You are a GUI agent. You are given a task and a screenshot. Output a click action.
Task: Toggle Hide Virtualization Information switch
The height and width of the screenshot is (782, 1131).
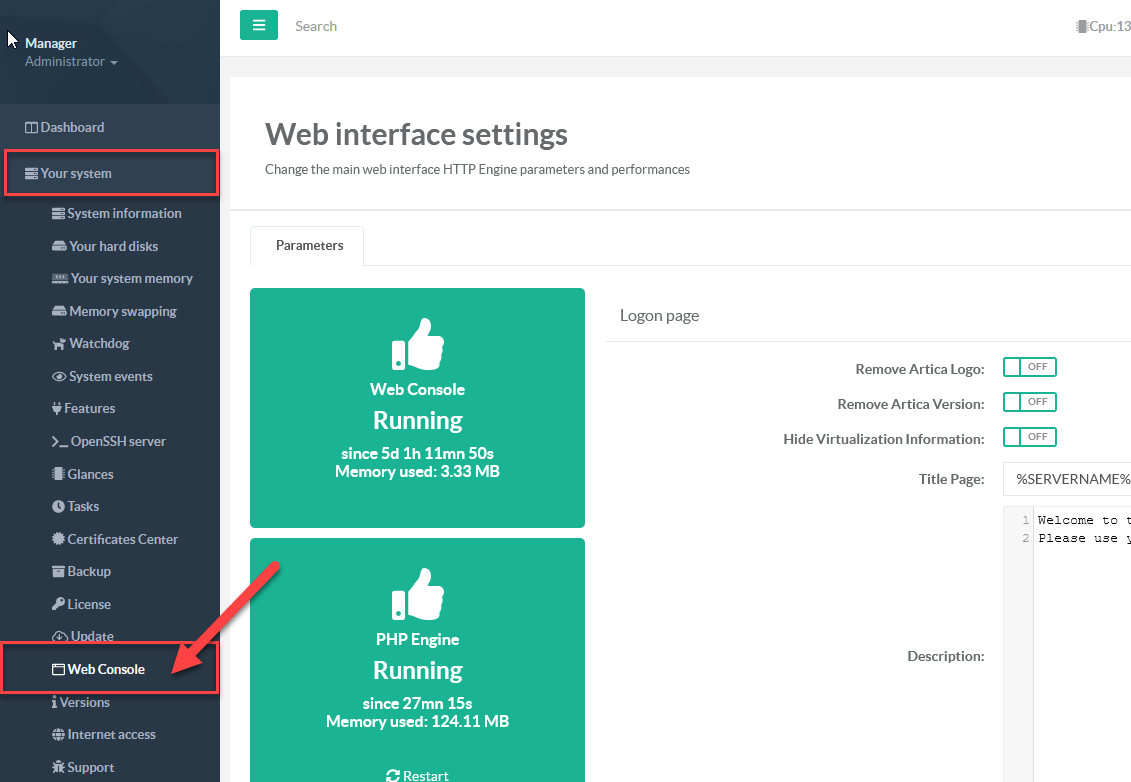(x=1029, y=437)
